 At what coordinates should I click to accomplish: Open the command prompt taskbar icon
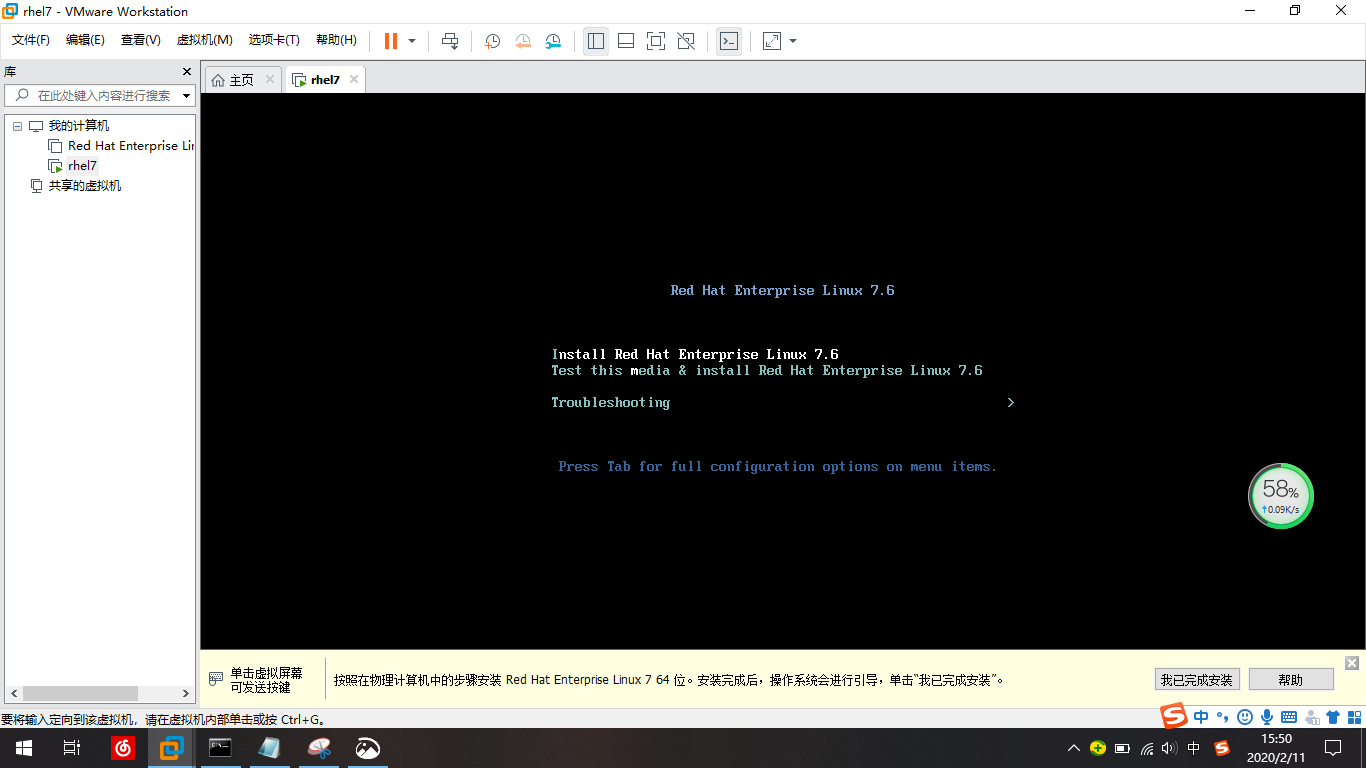coord(221,748)
